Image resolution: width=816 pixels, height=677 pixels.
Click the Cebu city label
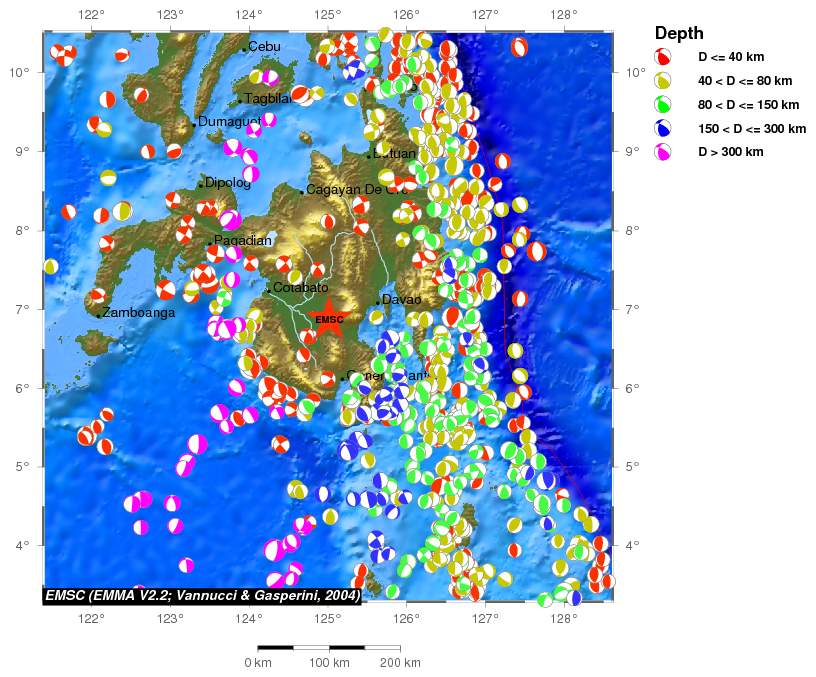tap(265, 47)
